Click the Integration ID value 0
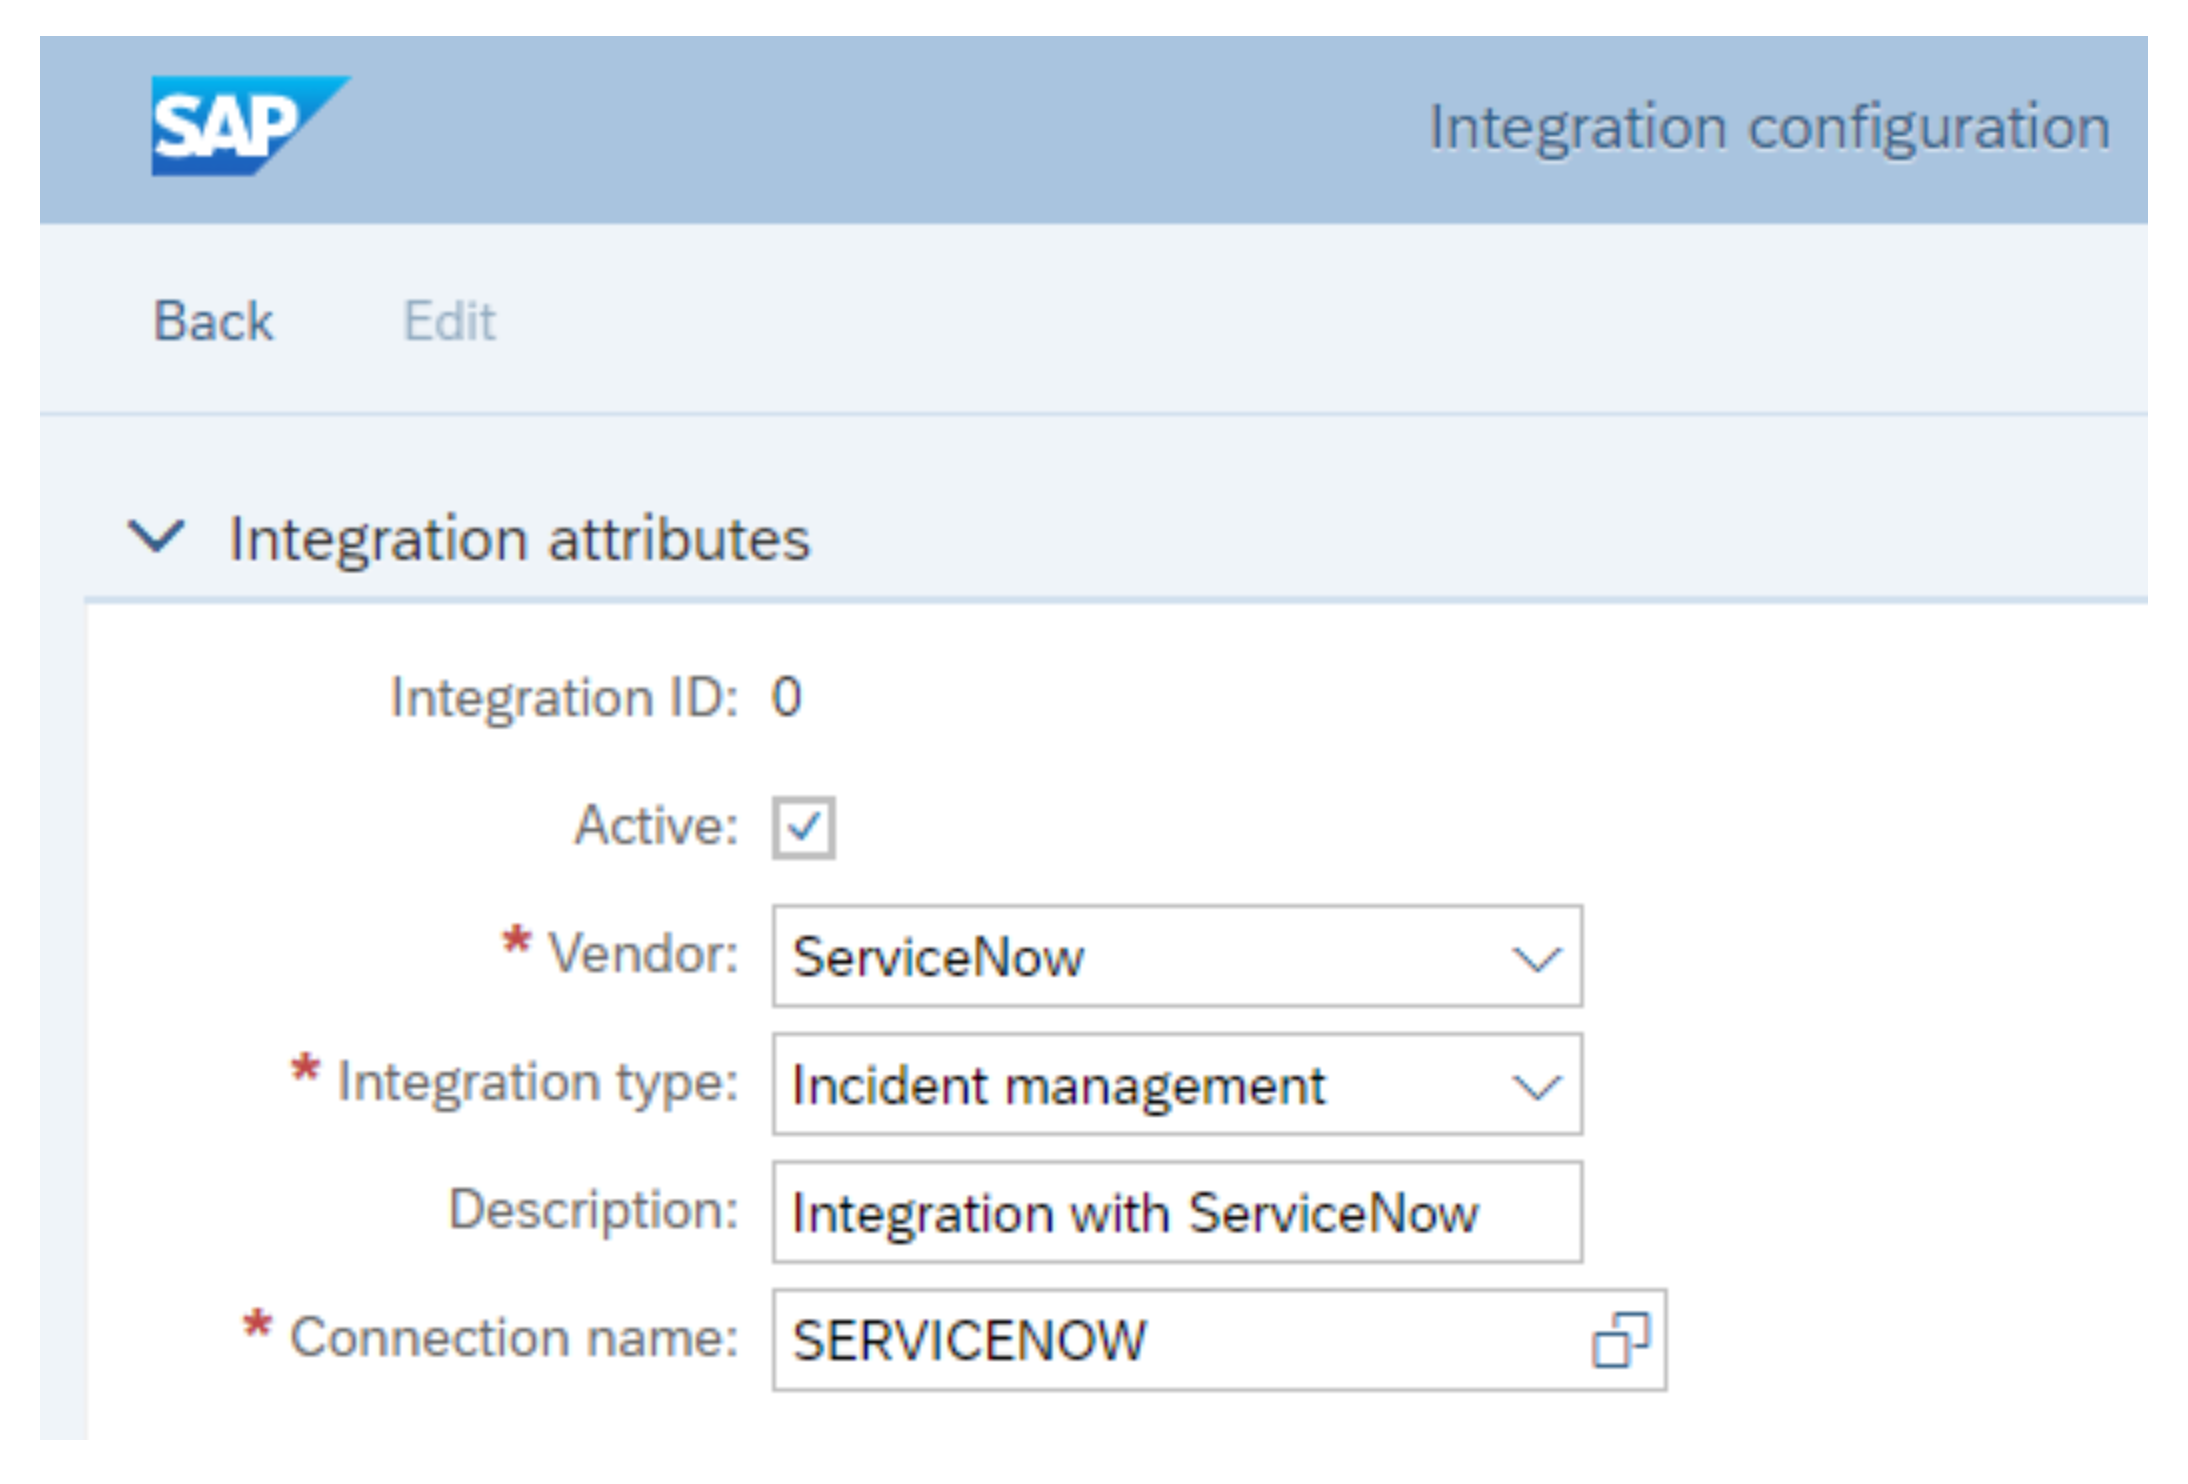 [x=787, y=697]
